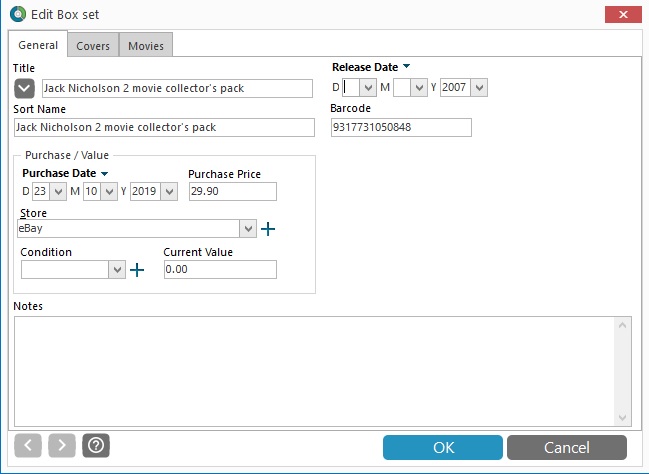Image resolution: width=649 pixels, height=474 pixels.
Task: Switch to the Covers tab
Action: pyautogui.click(x=93, y=45)
